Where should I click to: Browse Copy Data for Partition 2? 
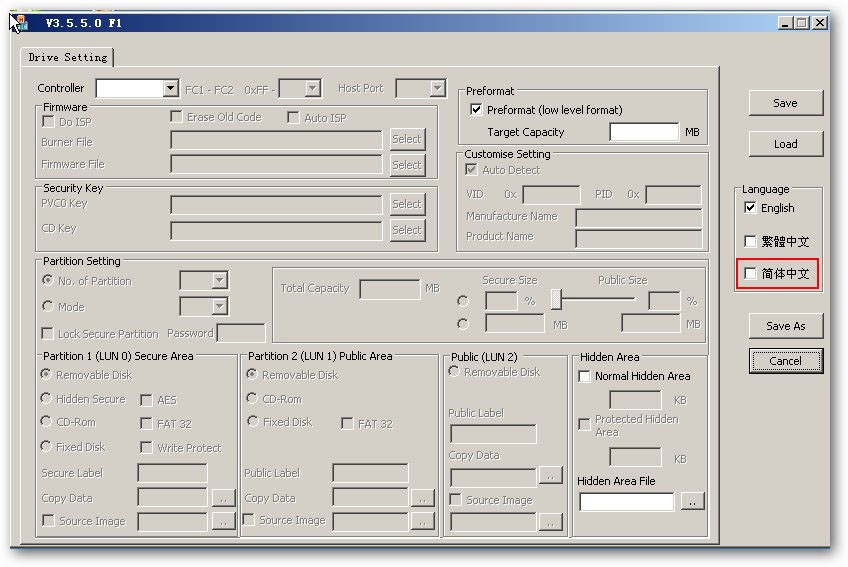pos(422,497)
